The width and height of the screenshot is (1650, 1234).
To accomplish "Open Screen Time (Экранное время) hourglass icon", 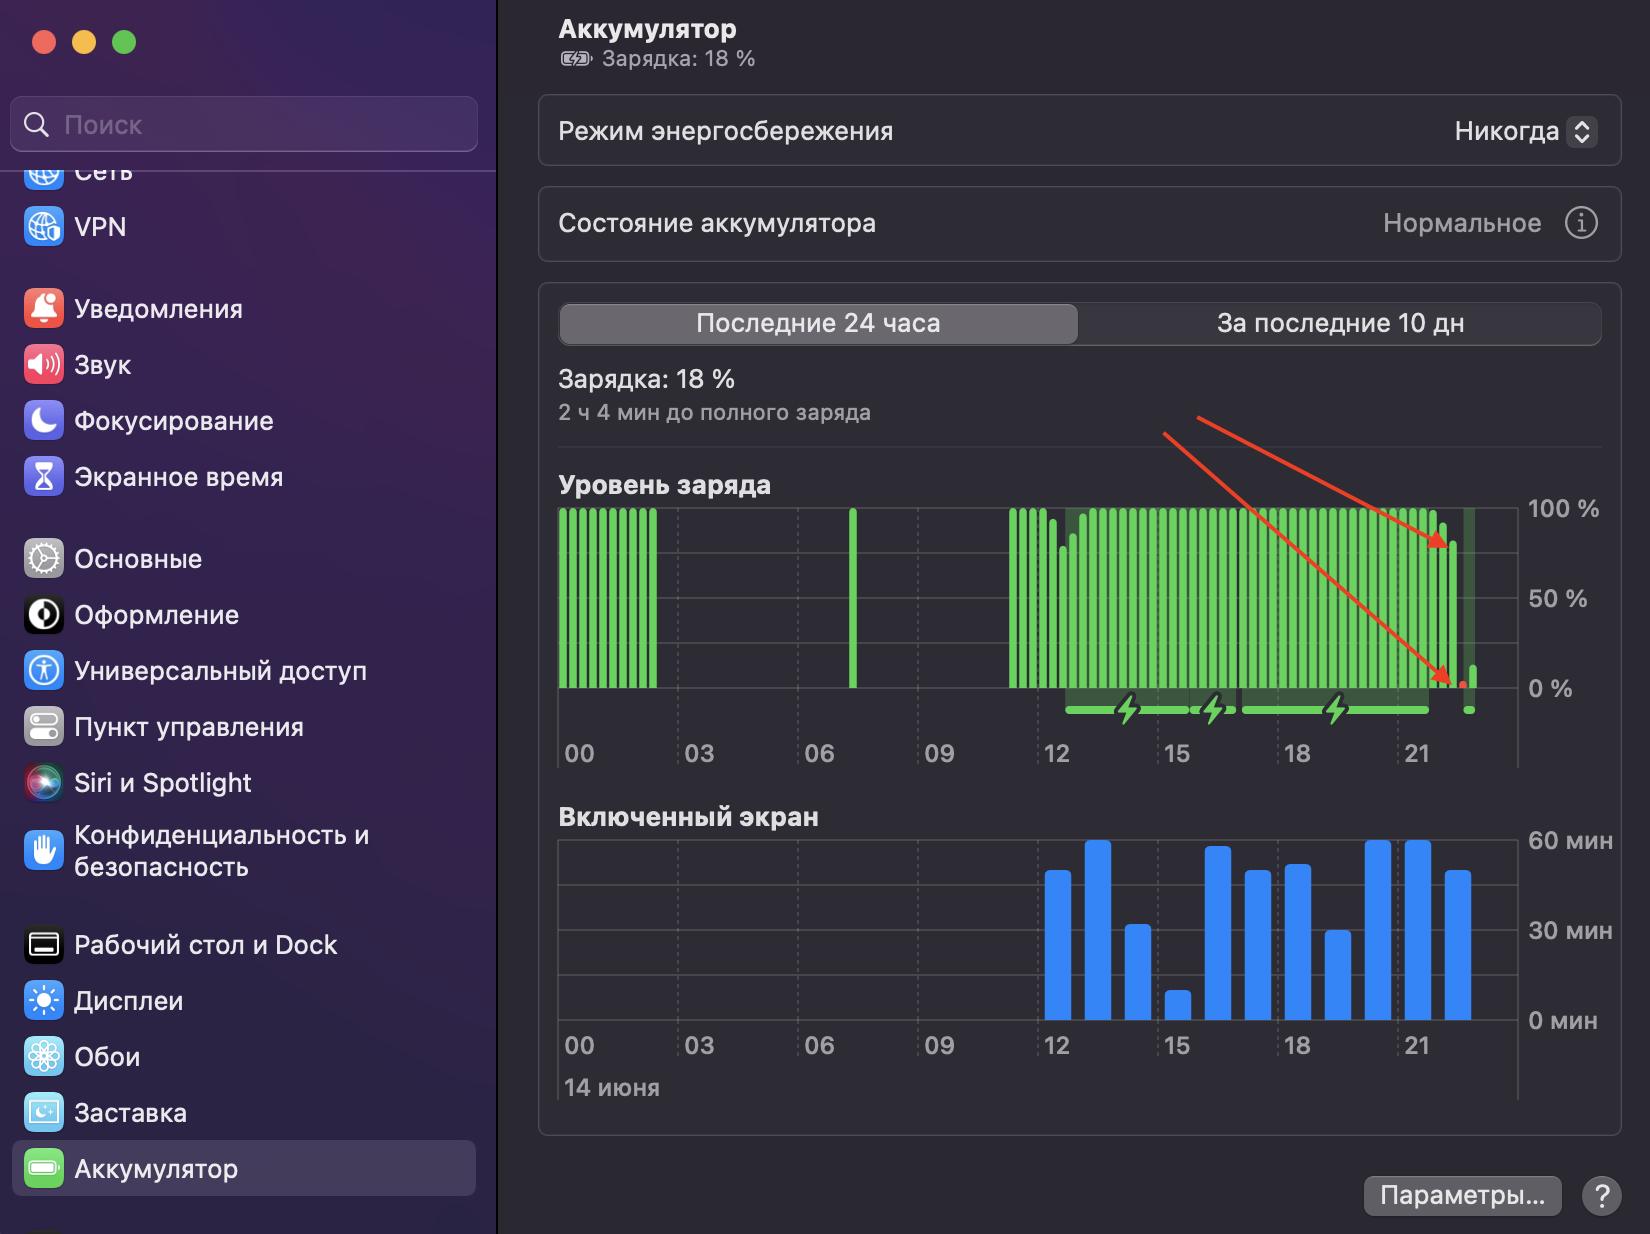I will pos(44,477).
